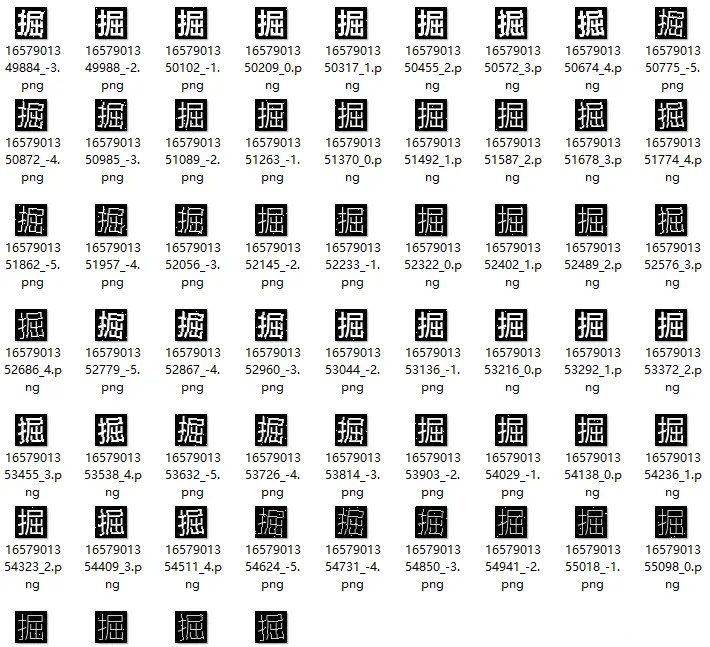The image size is (710, 647).
Task: Click thumbnail for 1657901350102_-1.png
Action: coord(191,23)
